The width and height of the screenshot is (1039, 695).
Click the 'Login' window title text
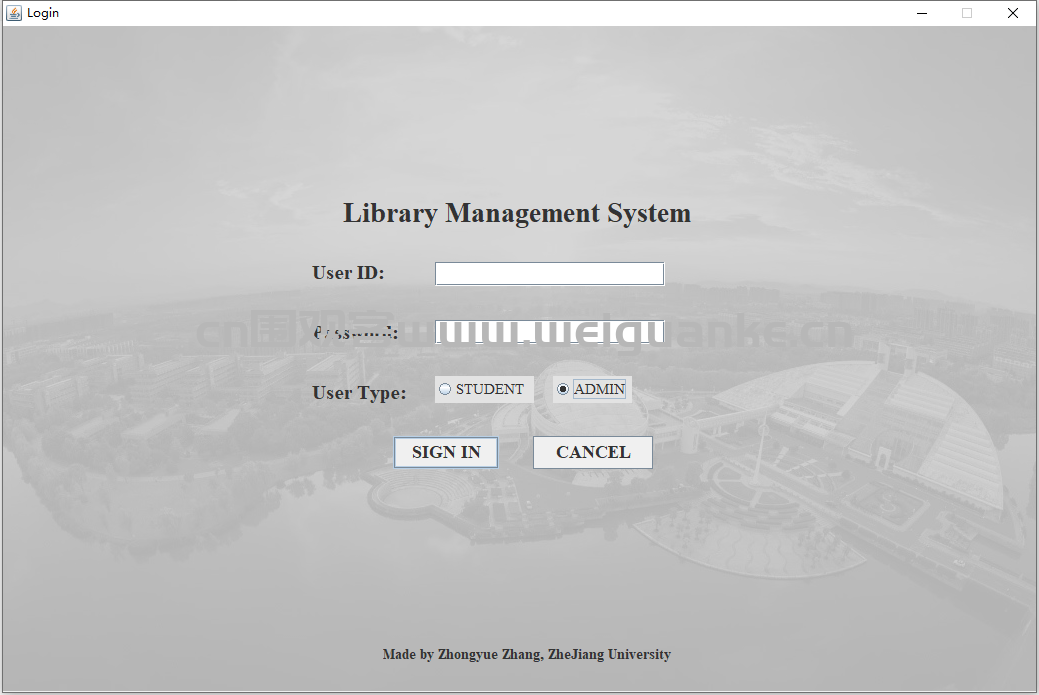pyautogui.click(x=43, y=13)
